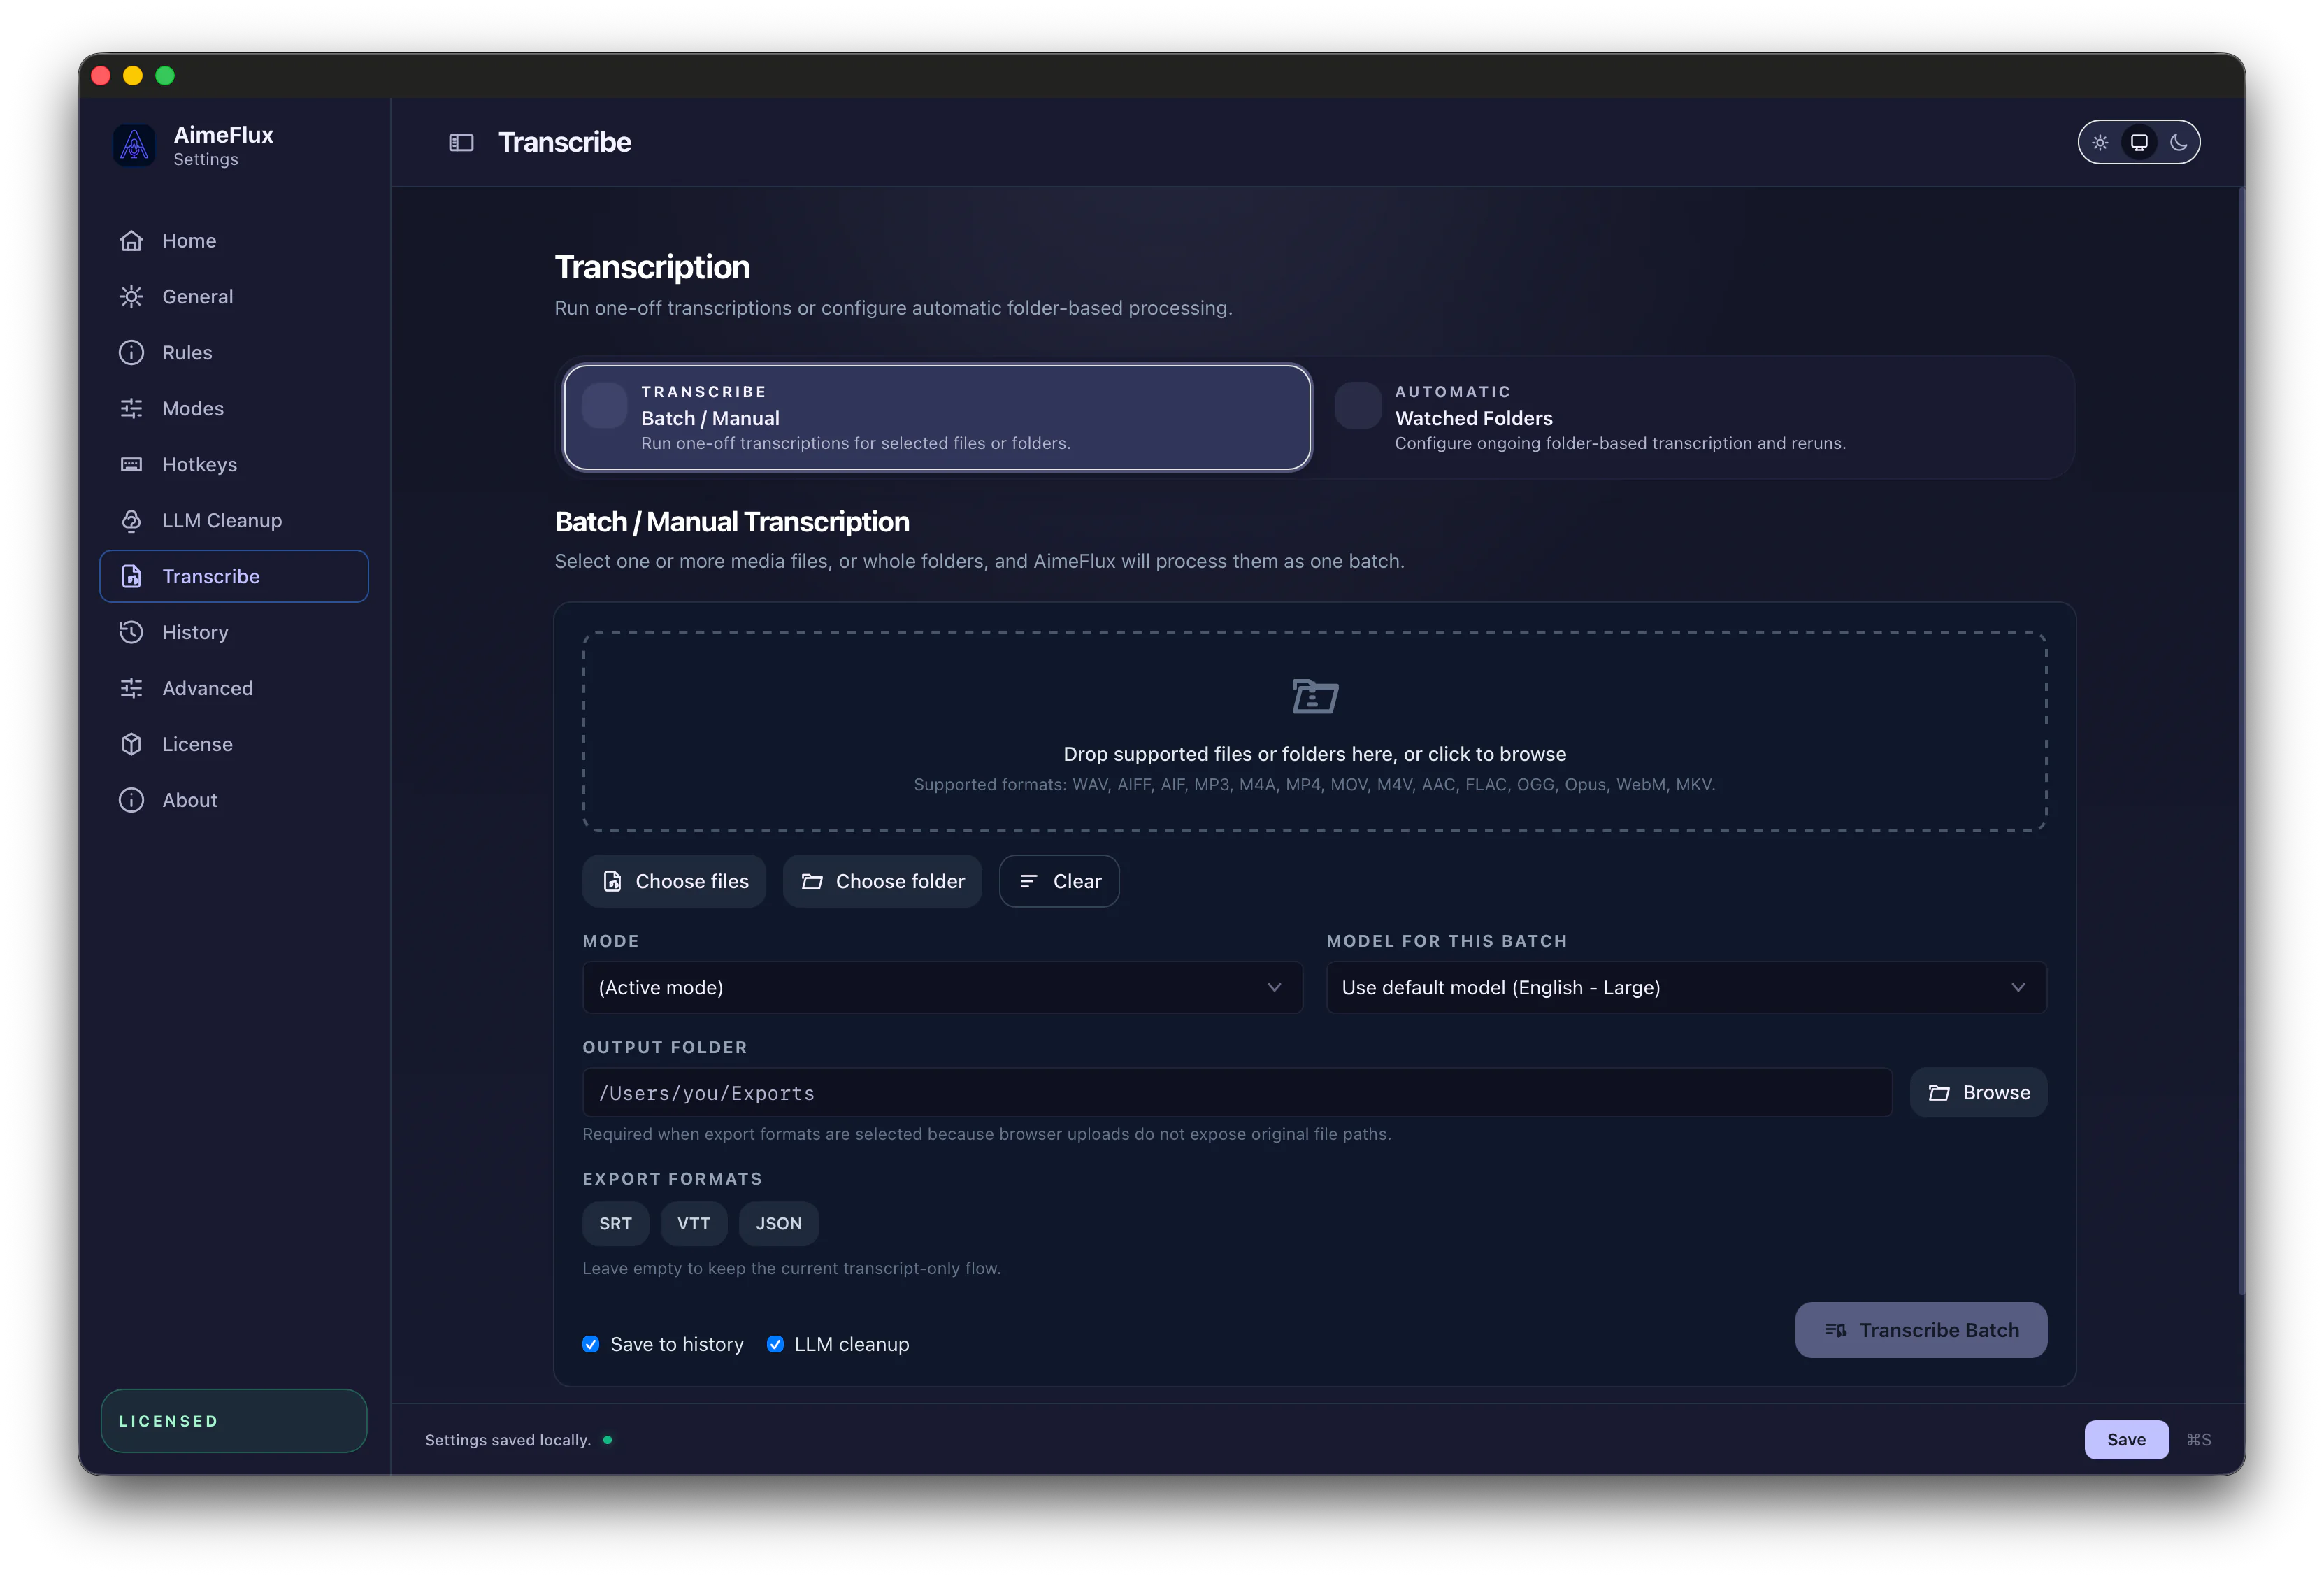The height and width of the screenshot is (1579, 2324).
Task: Click the Modes sliders icon
Action: point(131,409)
